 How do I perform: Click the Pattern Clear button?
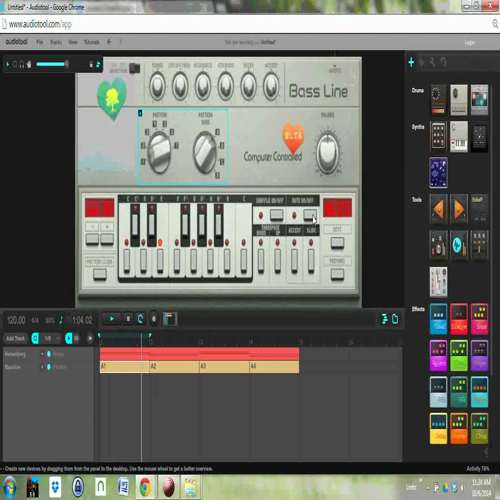click(x=100, y=274)
